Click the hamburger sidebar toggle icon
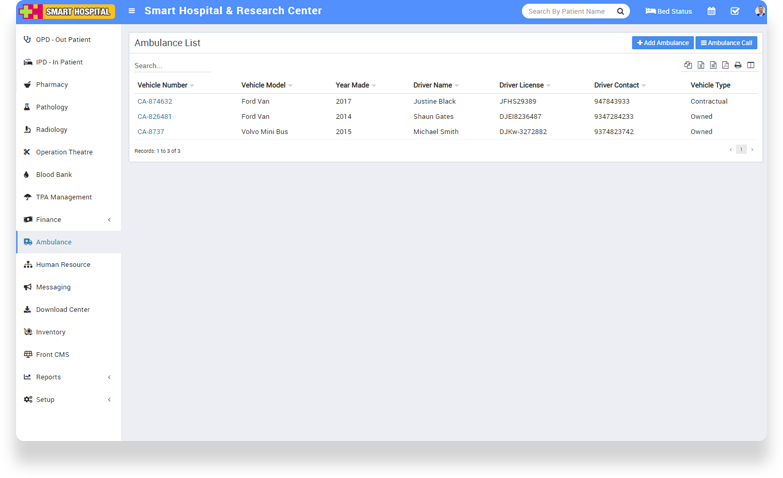The width and height of the screenshot is (783, 478). (132, 11)
